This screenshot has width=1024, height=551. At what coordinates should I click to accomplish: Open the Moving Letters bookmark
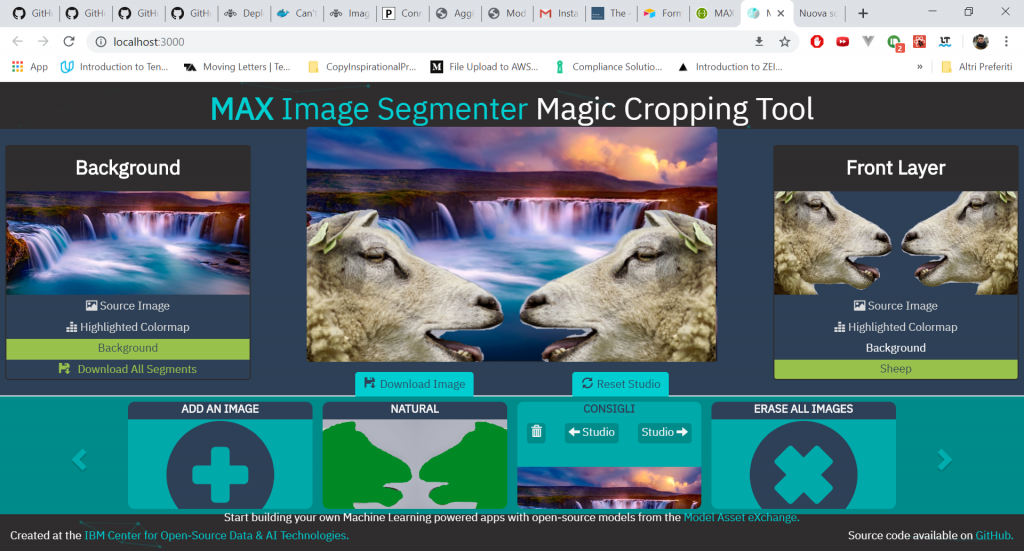point(237,67)
